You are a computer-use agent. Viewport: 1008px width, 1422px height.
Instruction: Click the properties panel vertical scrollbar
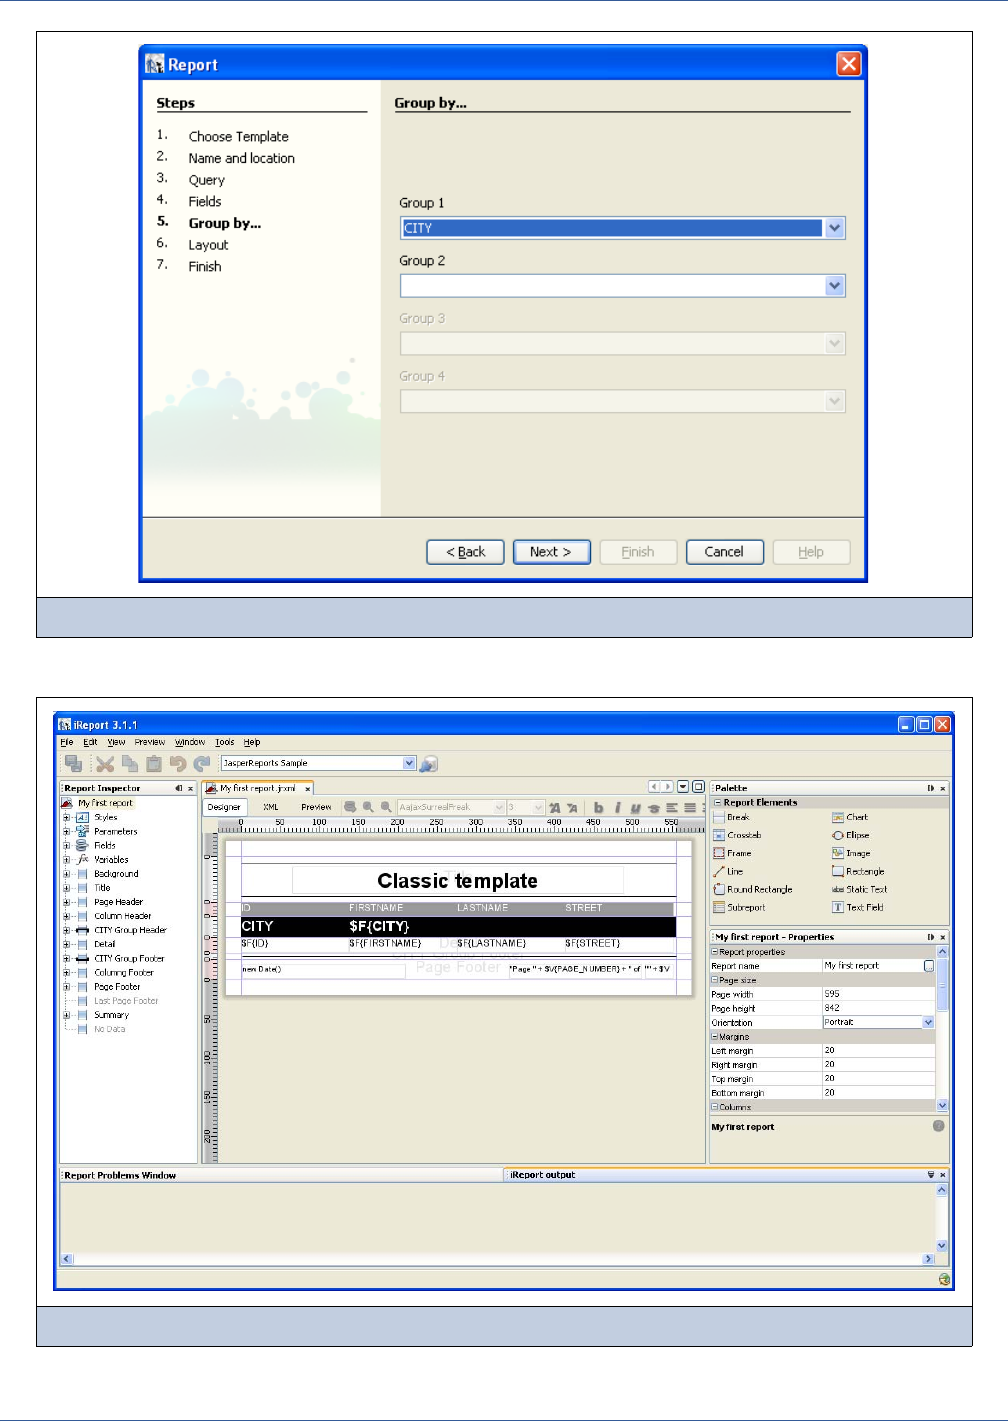coord(942,1029)
